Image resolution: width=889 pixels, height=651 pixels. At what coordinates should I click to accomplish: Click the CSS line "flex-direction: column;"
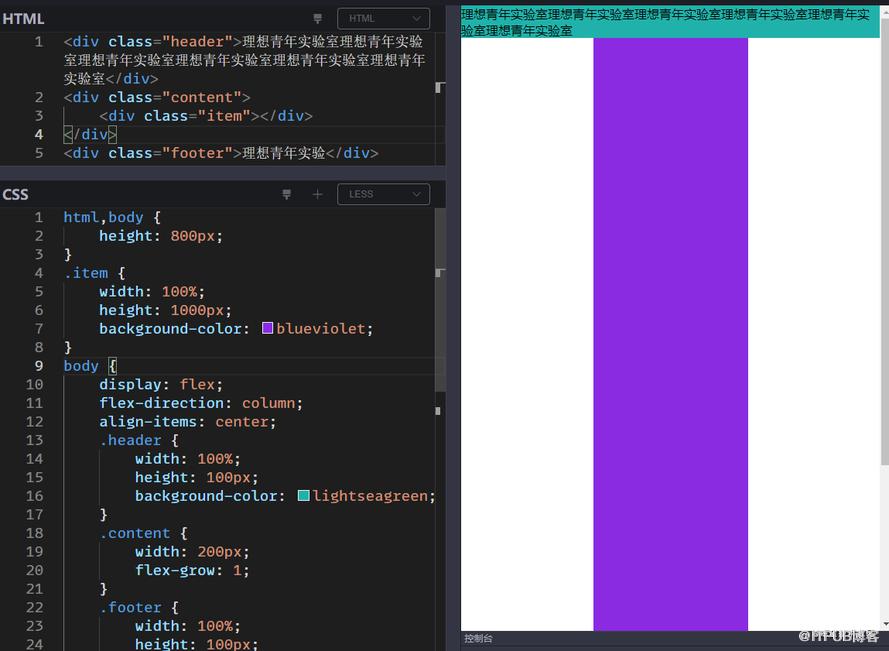201,403
